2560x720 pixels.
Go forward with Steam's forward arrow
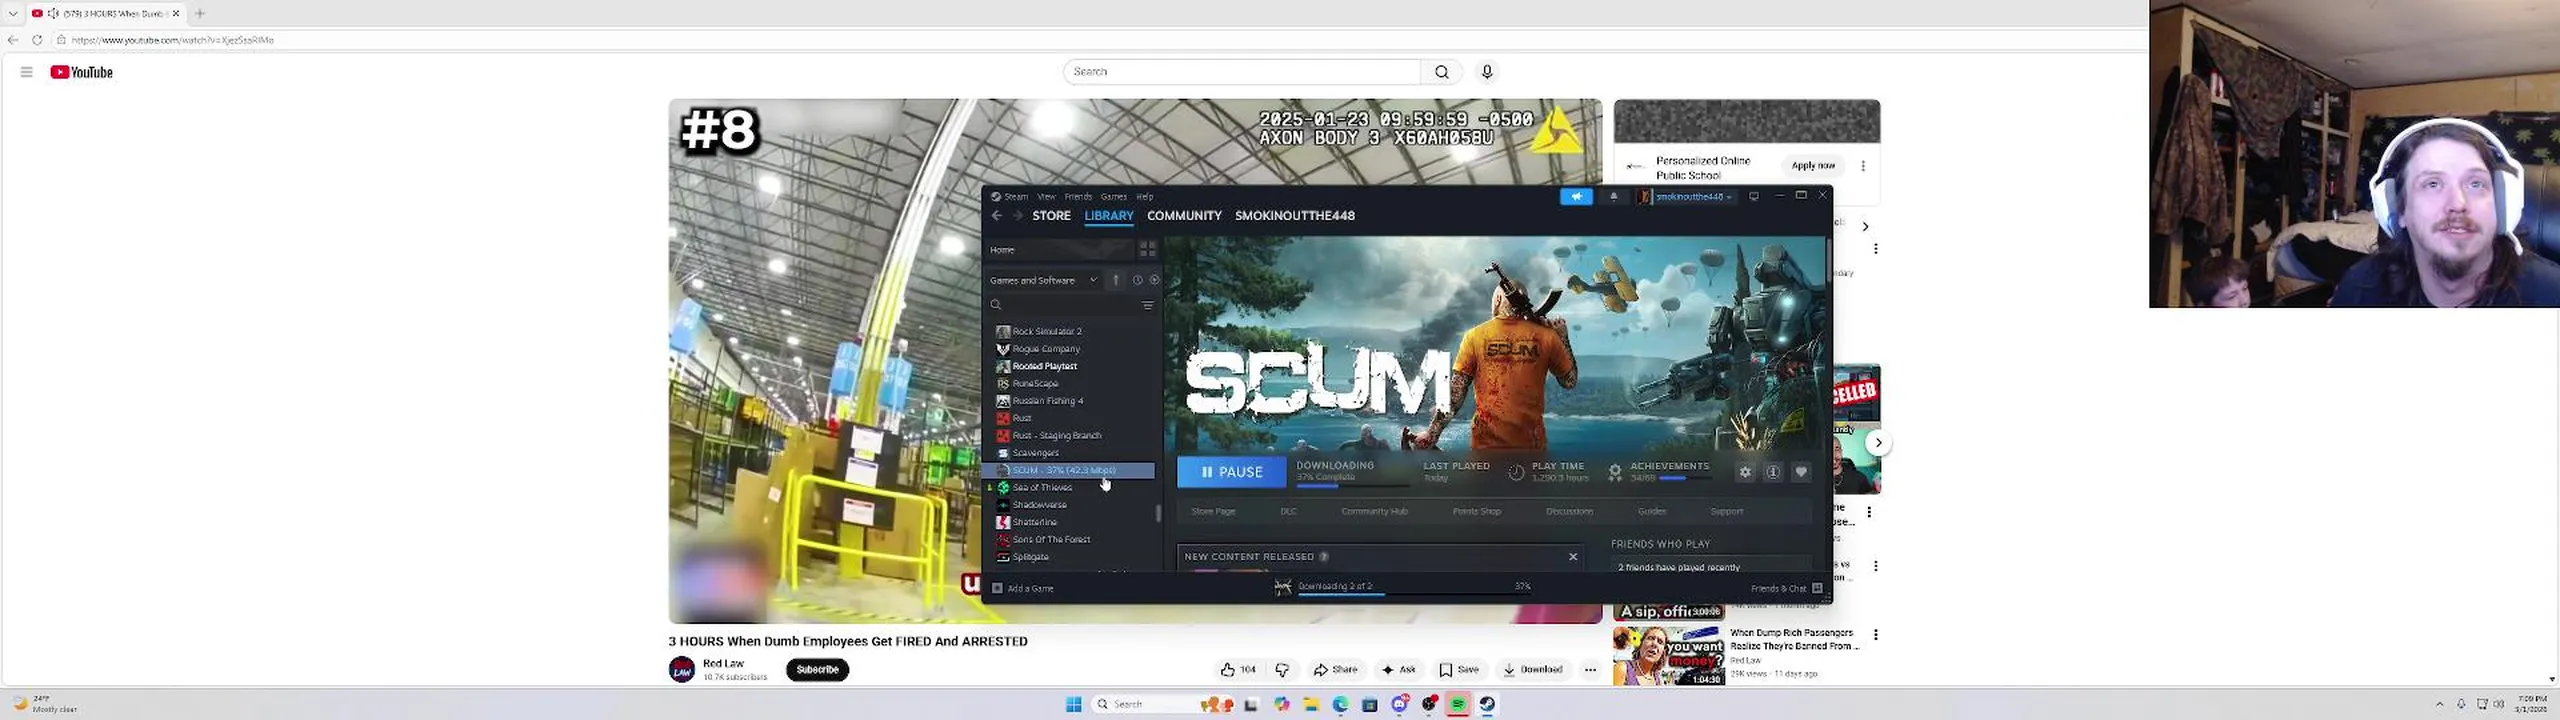tap(1017, 216)
